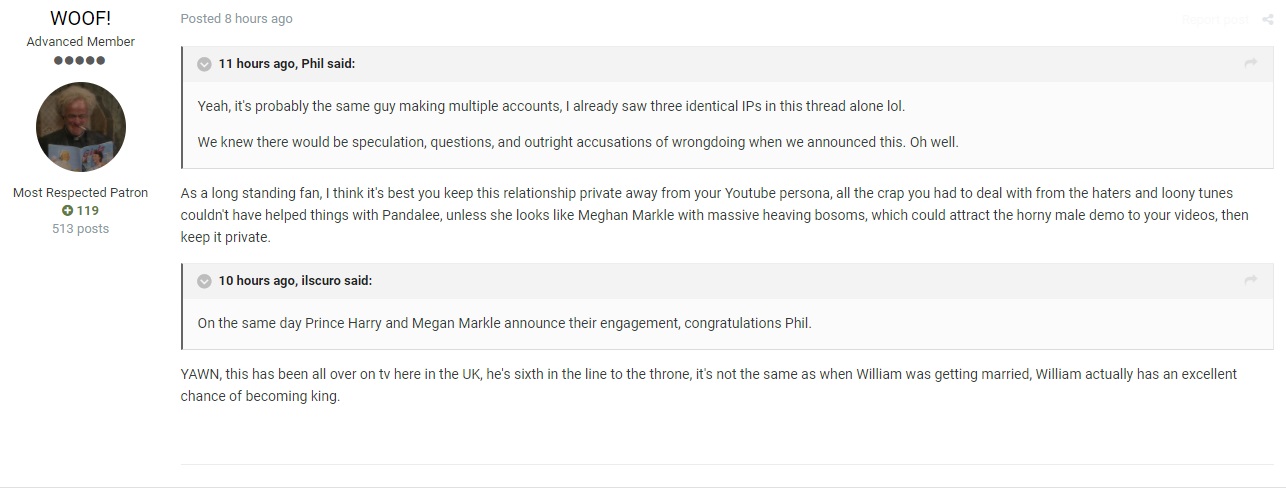This screenshot has width=1286, height=488.
Task: Collapse ilscuro's quote with the chevron toggle
Action: point(204,281)
